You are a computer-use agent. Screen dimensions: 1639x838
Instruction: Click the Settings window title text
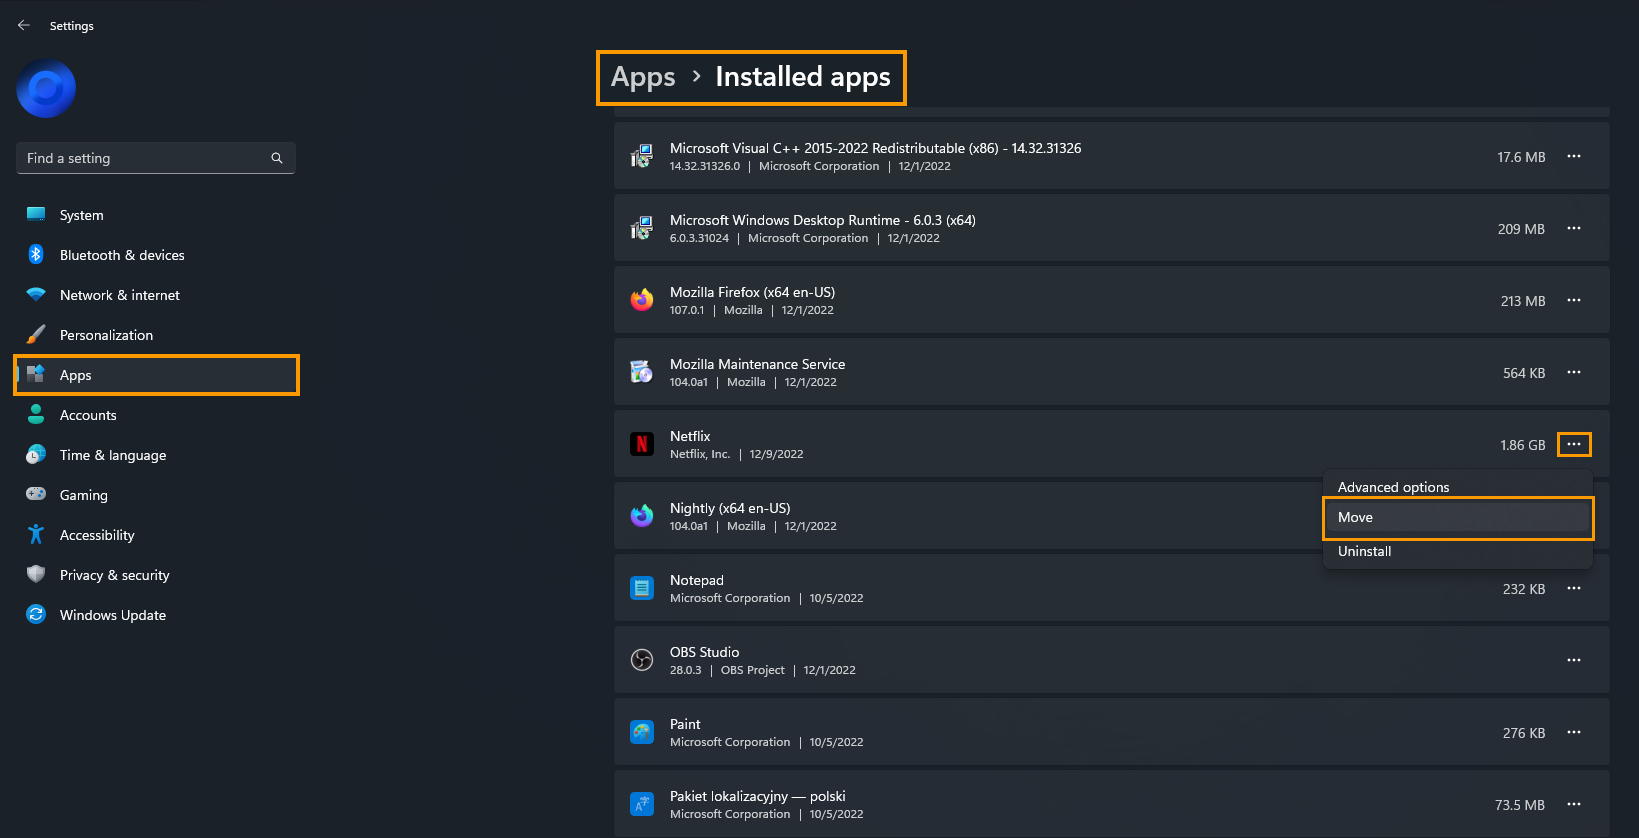pos(72,26)
